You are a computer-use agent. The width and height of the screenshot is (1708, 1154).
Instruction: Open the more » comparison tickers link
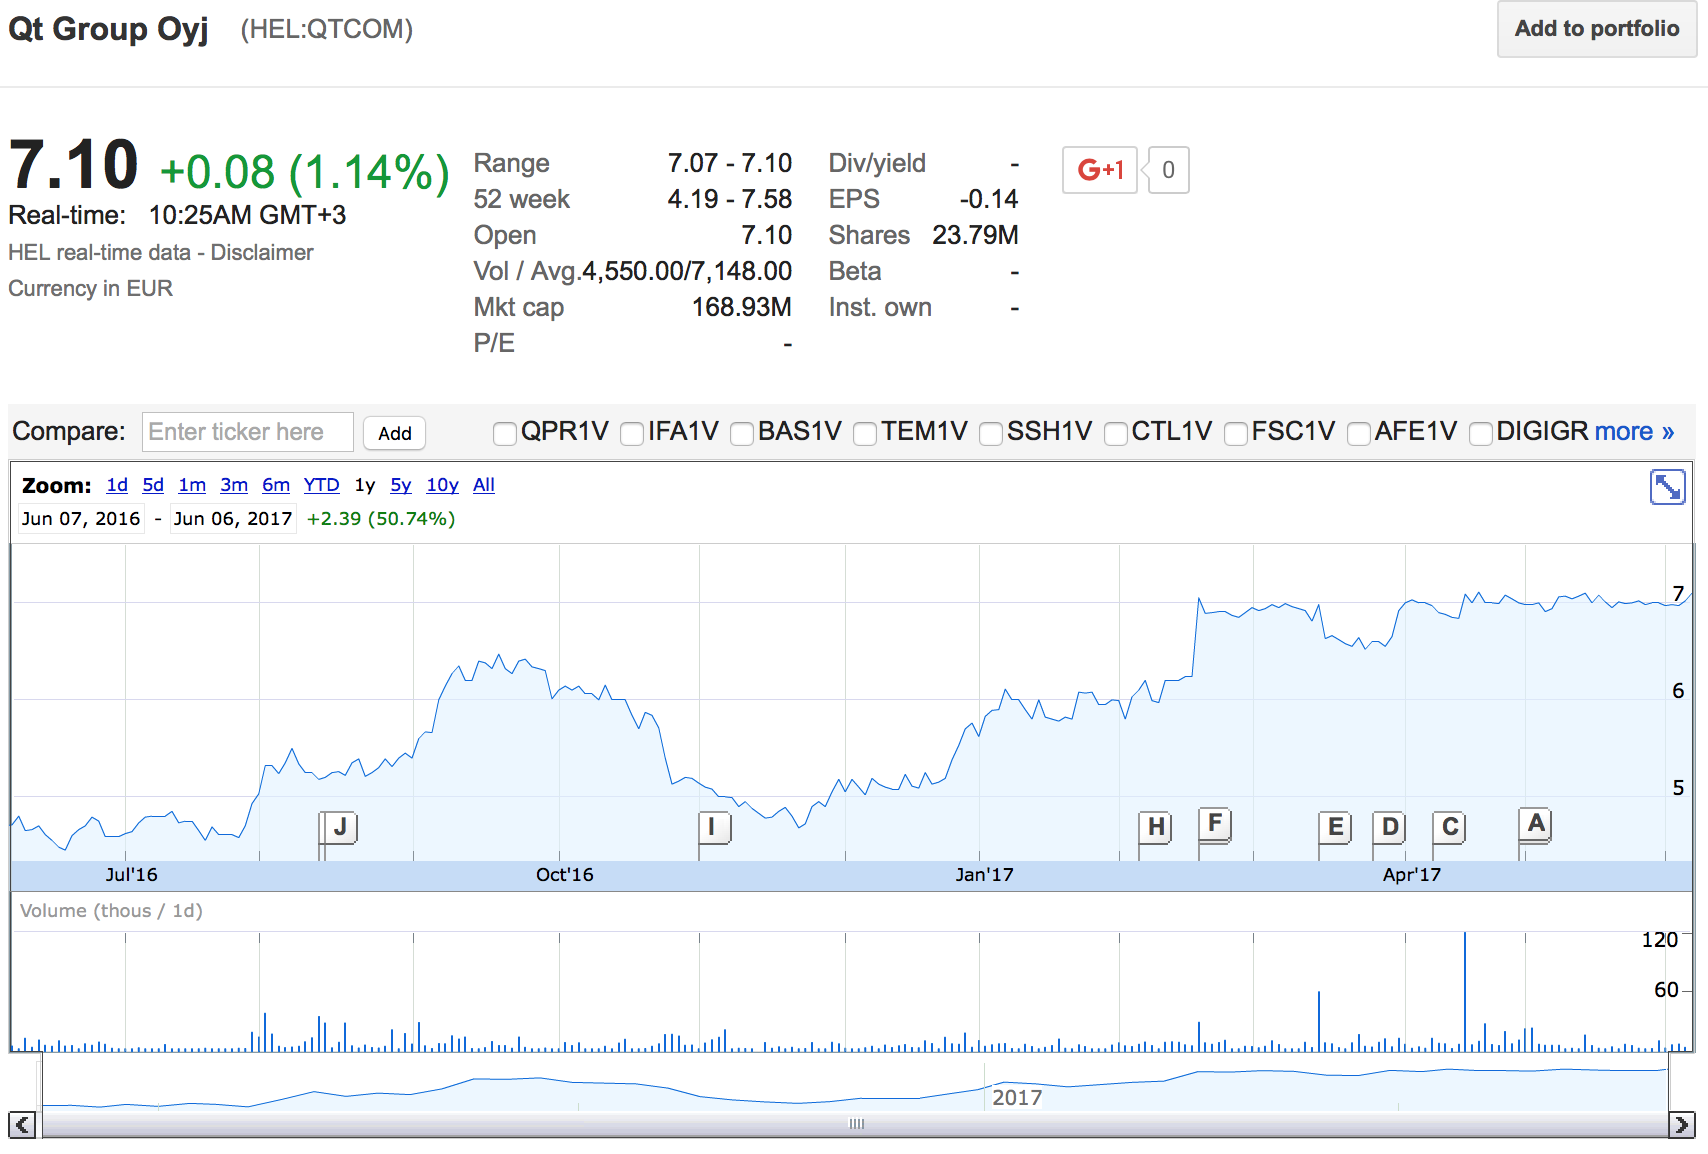(1634, 431)
